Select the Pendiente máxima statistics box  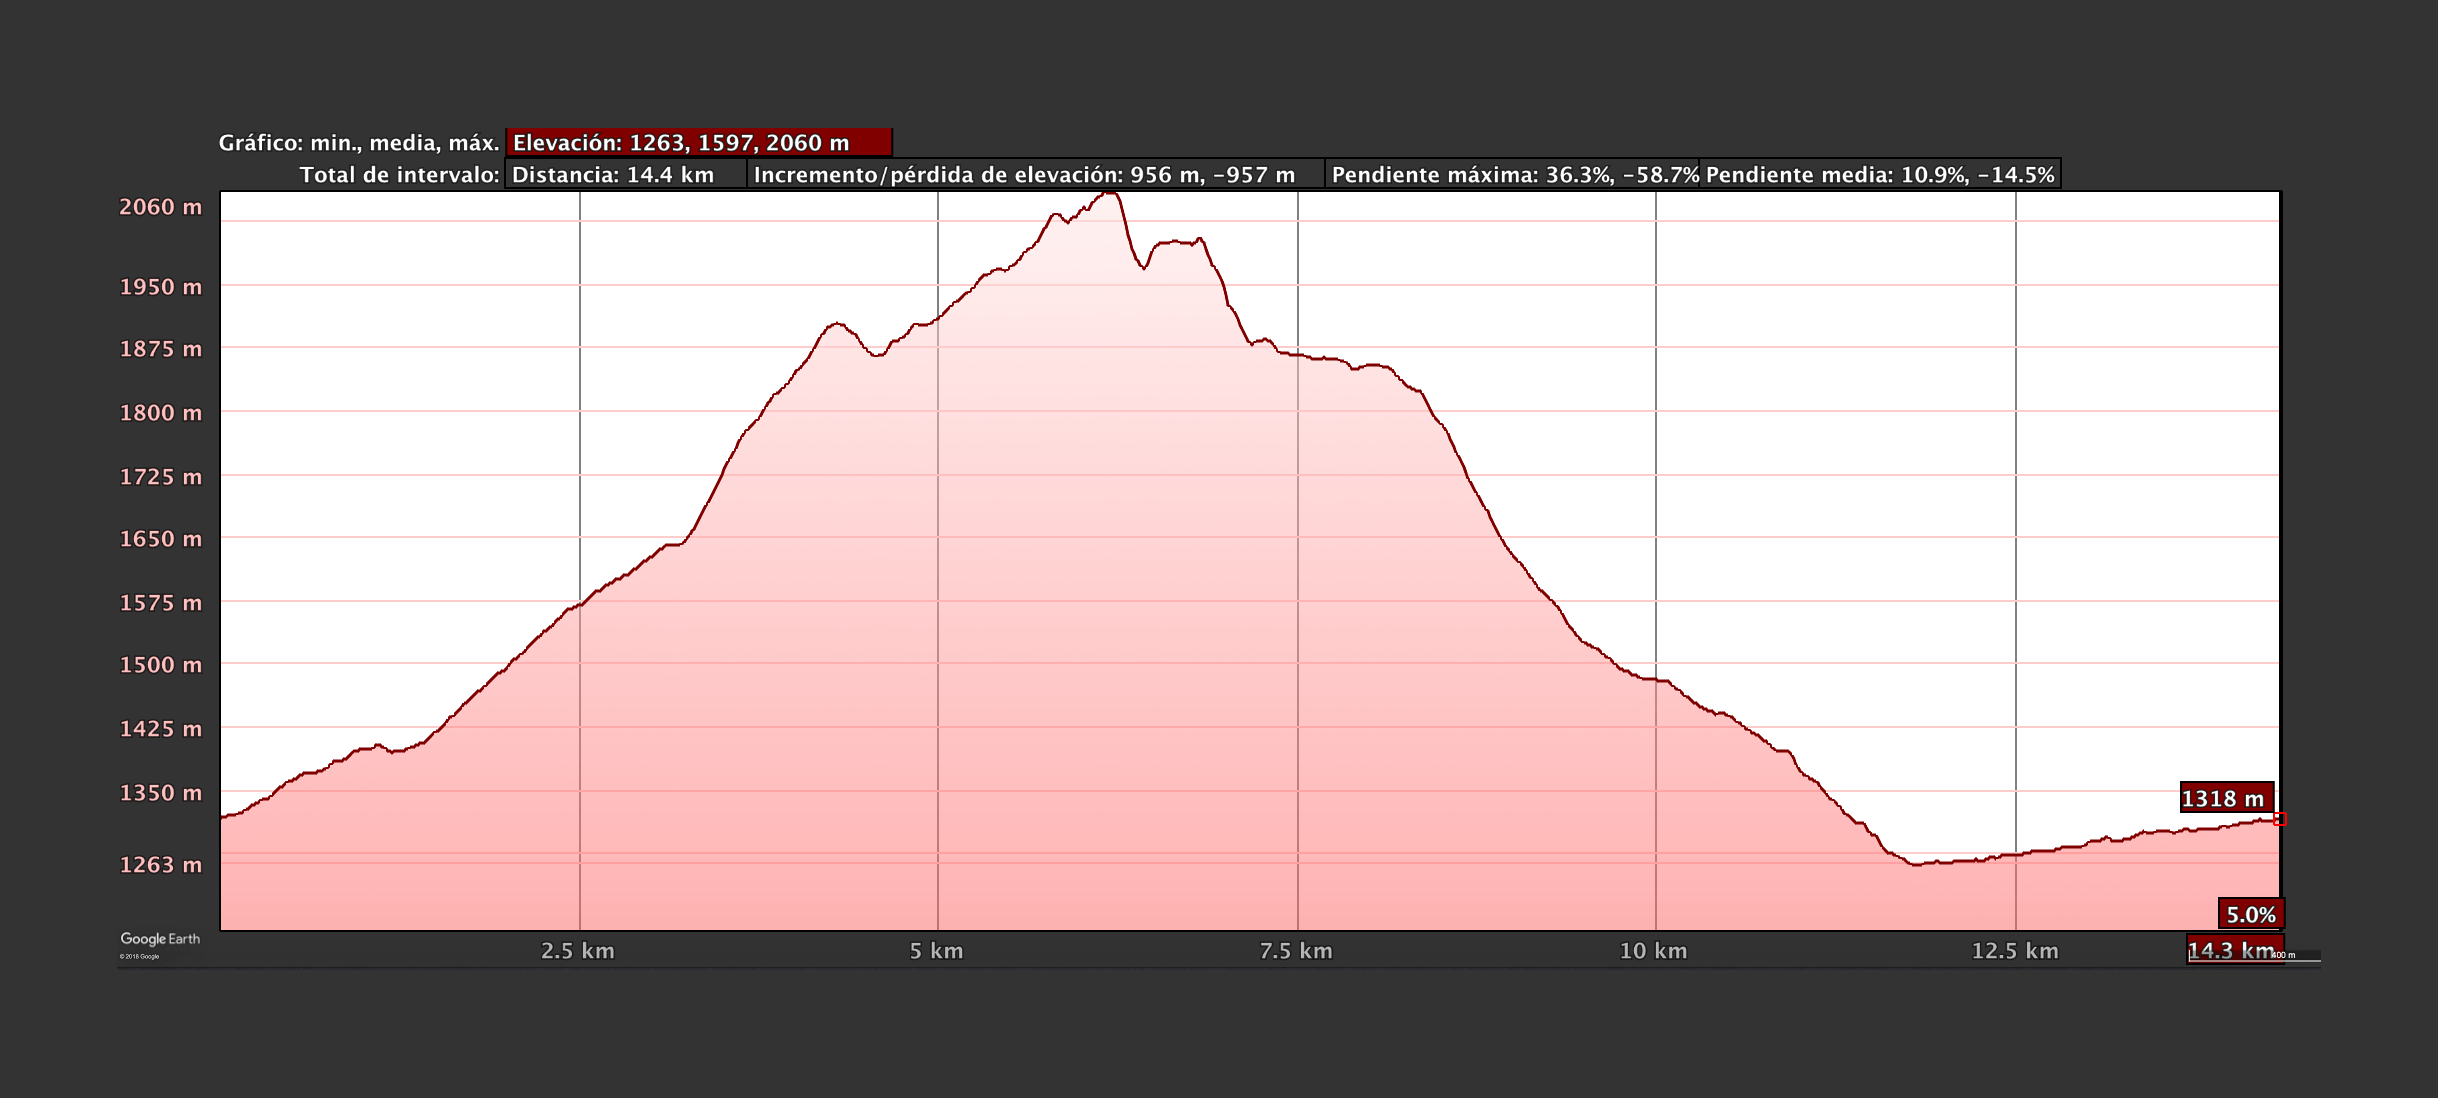coord(1511,175)
